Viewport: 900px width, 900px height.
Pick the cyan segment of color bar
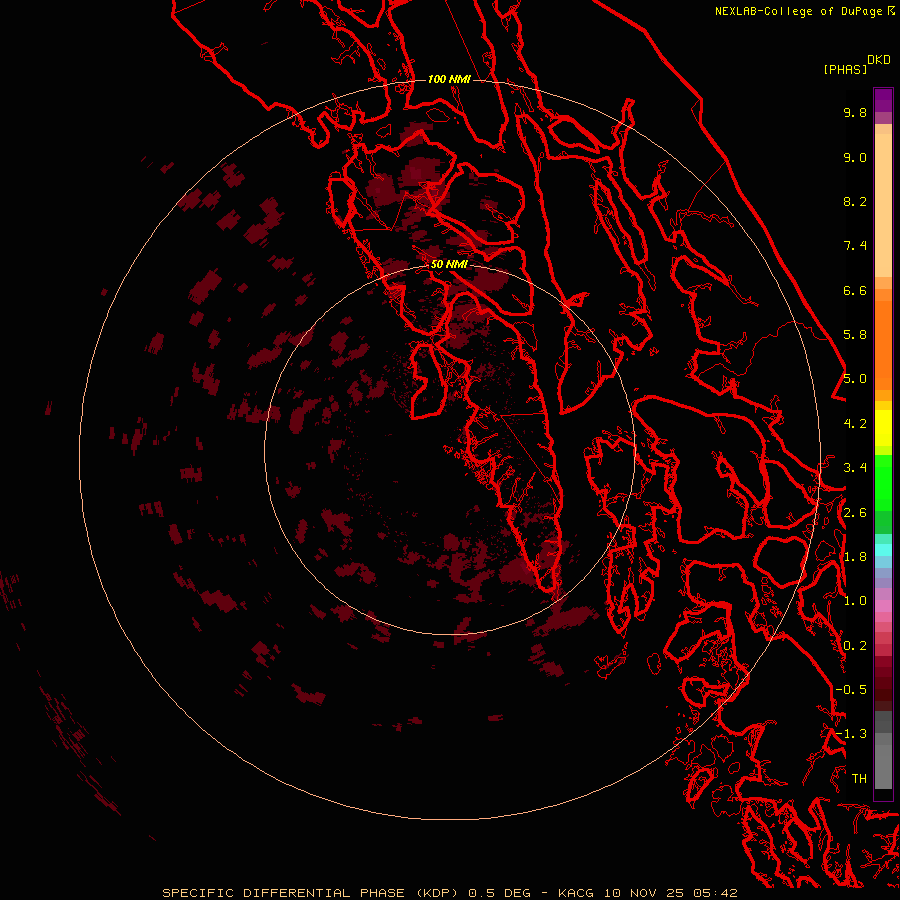883,550
